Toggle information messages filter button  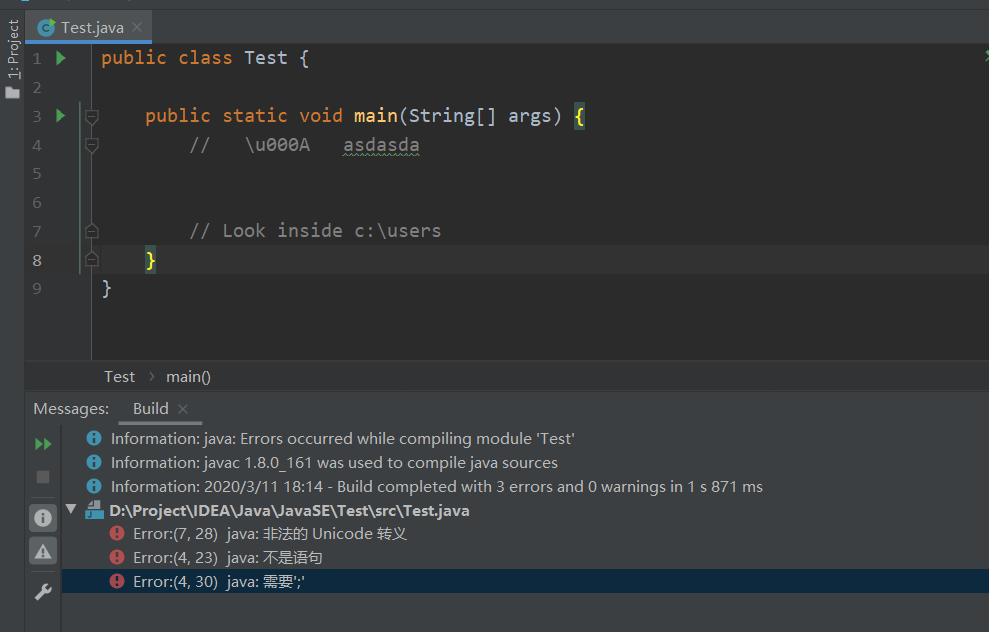coord(43,518)
